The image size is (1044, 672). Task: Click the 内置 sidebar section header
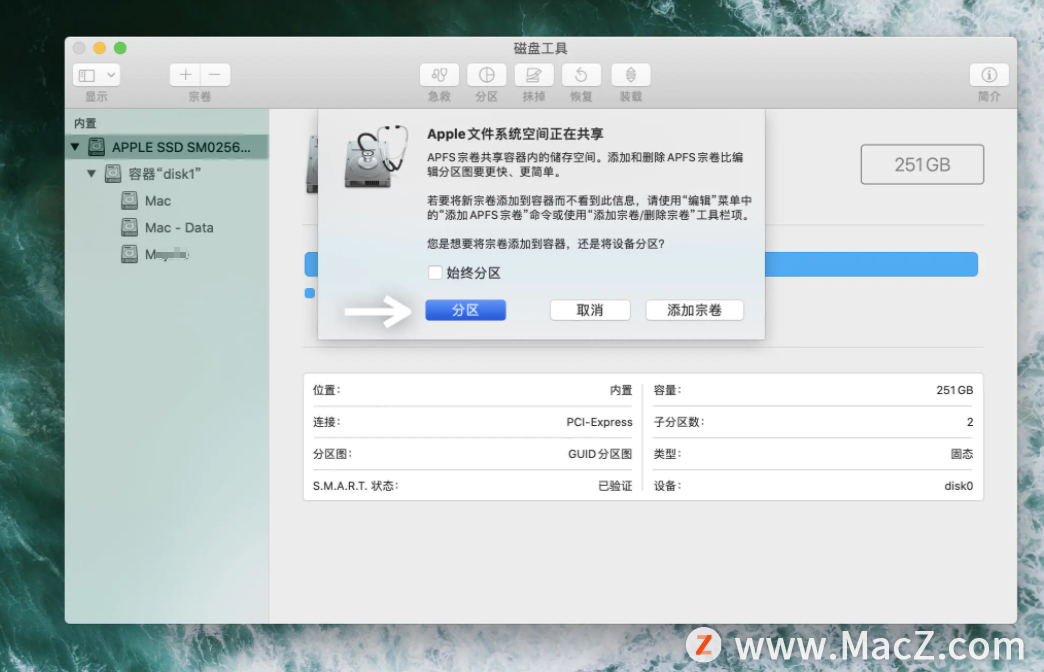(x=85, y=123)
